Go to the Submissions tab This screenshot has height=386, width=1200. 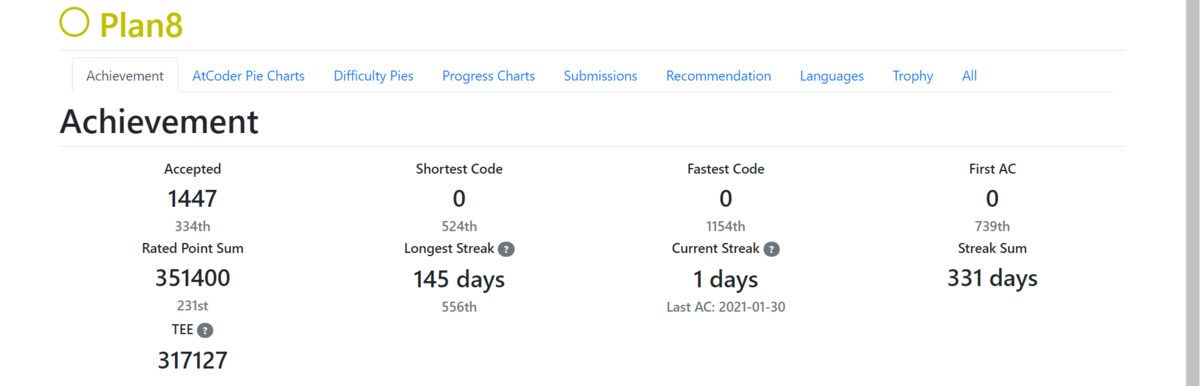coord(600,76)
